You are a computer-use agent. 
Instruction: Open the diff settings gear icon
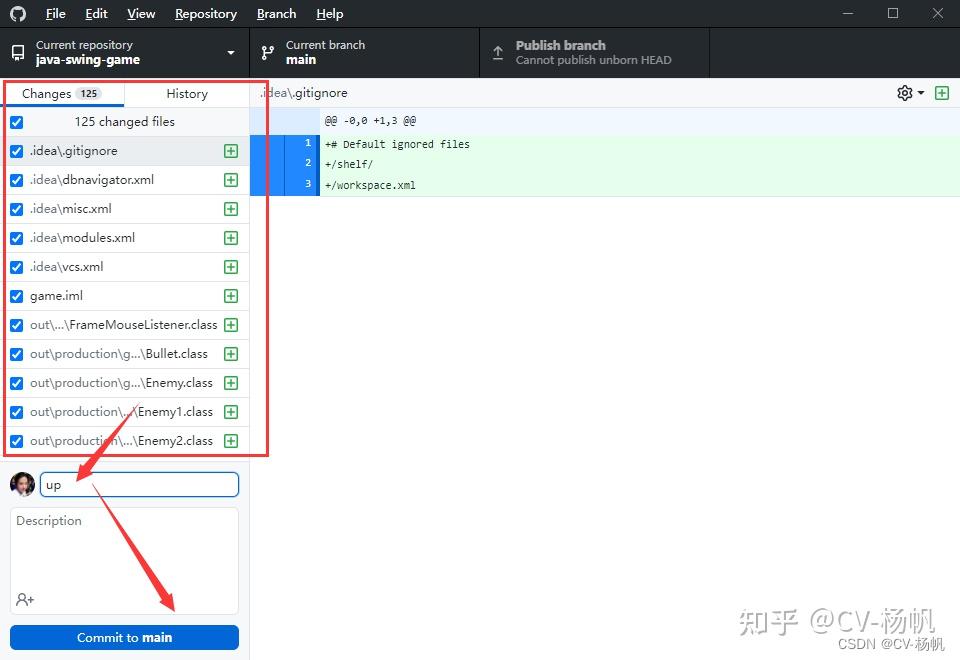[x=903, y=92]
